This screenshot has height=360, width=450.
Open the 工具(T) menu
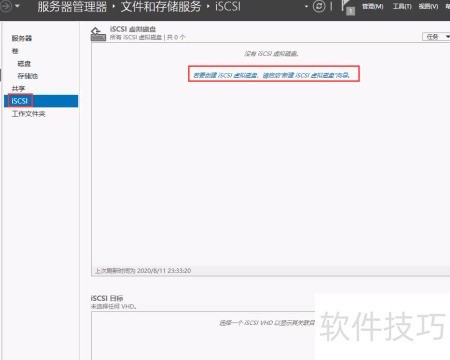pos(402,6)
